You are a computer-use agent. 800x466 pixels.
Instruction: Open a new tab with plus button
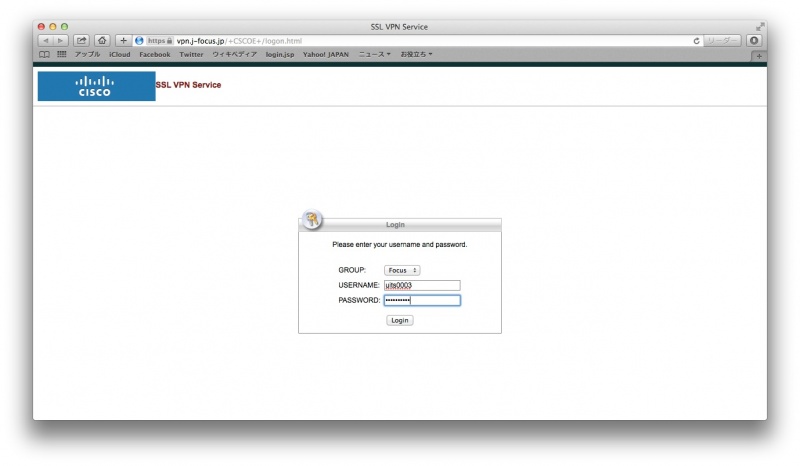click(x=759, y=56)
